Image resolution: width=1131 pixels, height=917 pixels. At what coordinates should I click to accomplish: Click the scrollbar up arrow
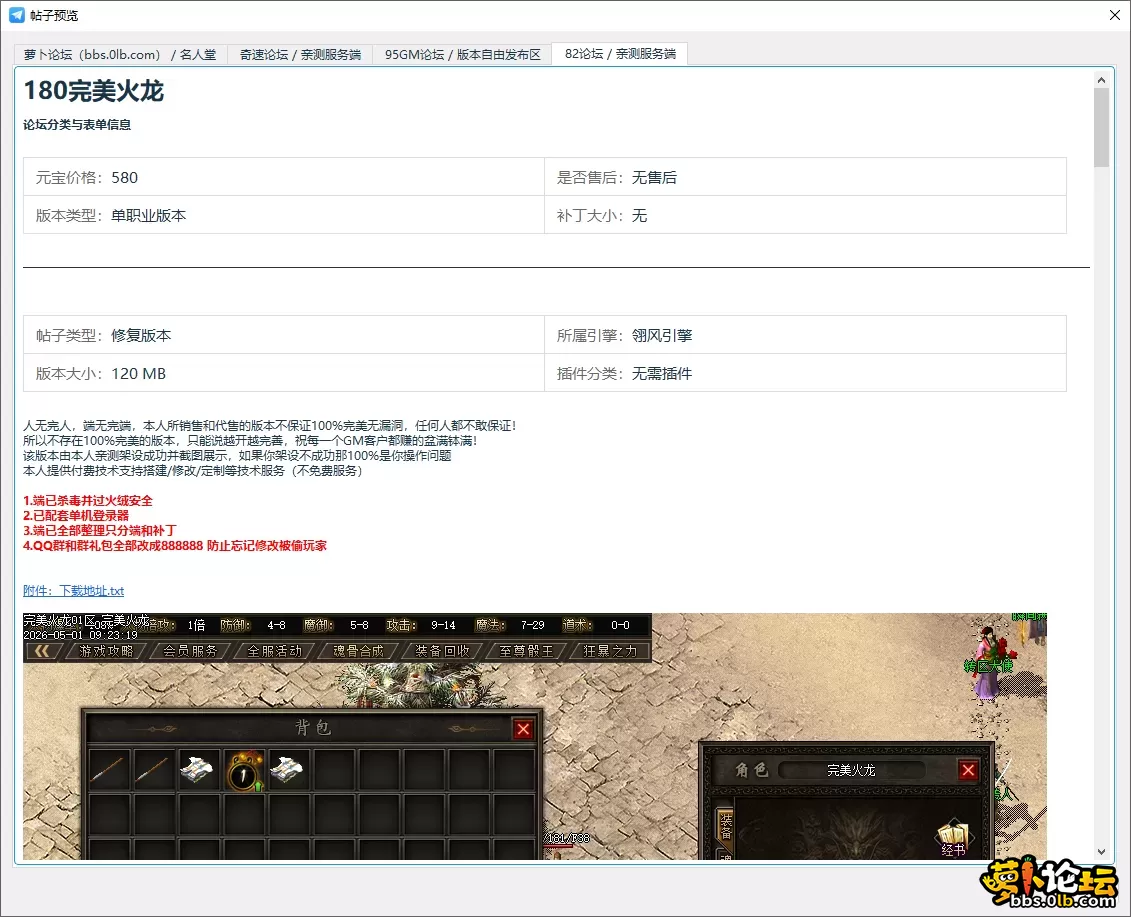click(x=1101, y=79)
